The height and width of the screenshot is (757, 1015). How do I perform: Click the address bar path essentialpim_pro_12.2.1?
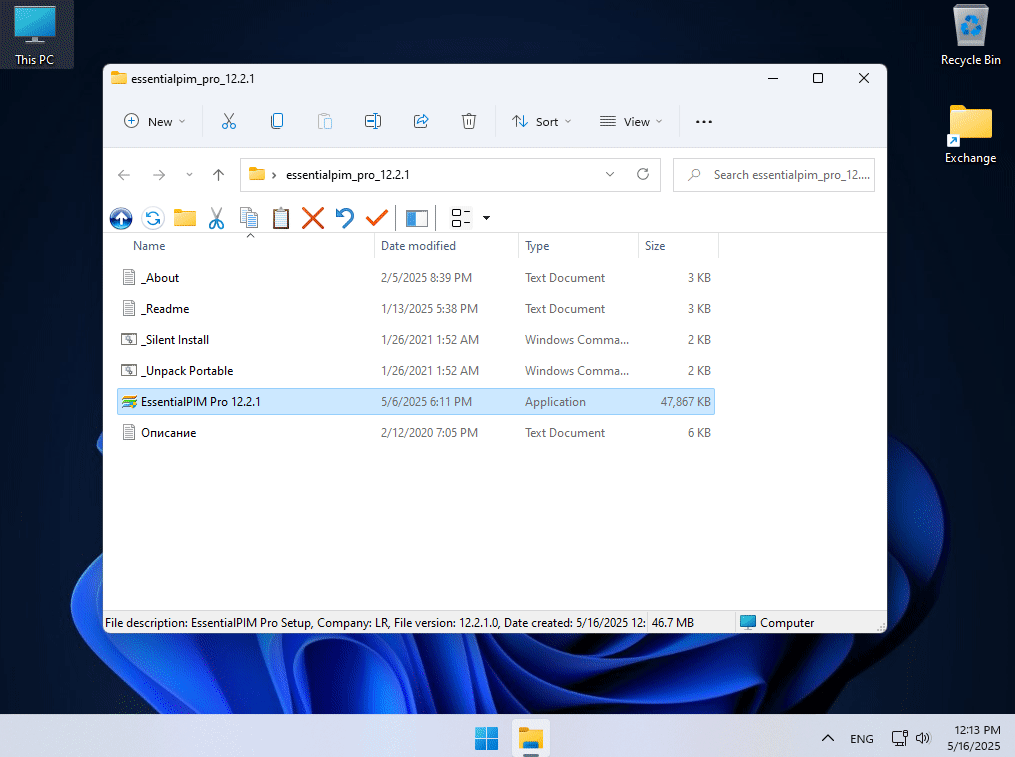point(348,175)
